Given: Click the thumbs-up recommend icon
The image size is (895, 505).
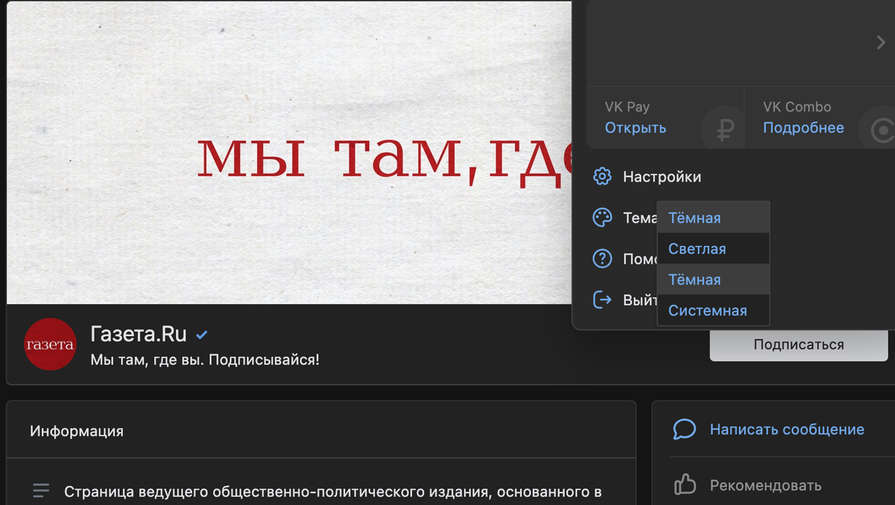Looking at the screenshot, I should click(x=684, y=484).
